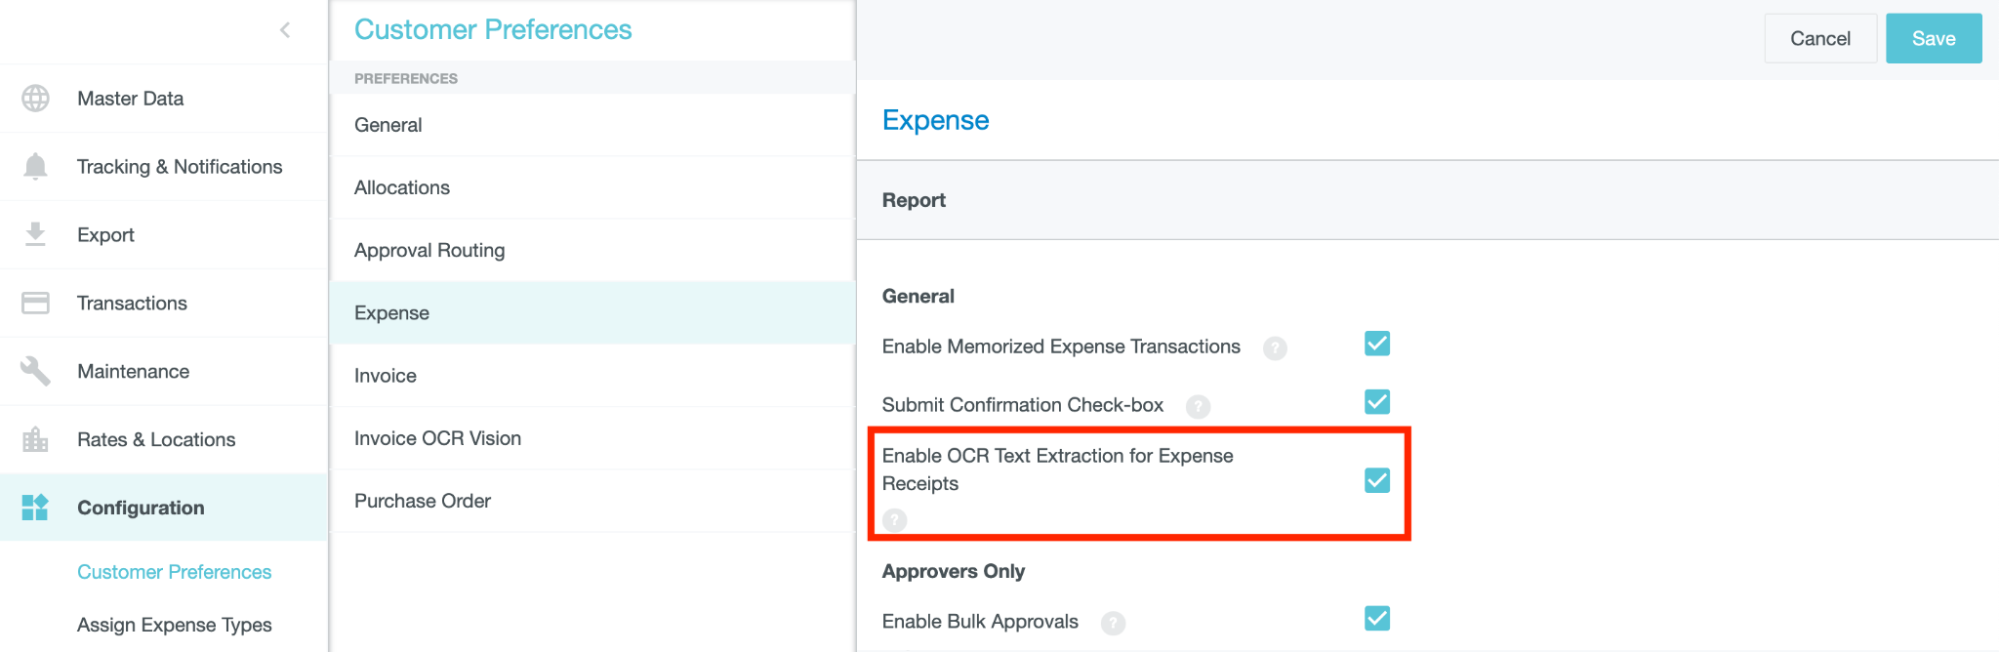Screen dimensions: 1999x653
Task: Uncheck Enable Memorized Expense Transactions checkbox
Action: coord(1377,344)
